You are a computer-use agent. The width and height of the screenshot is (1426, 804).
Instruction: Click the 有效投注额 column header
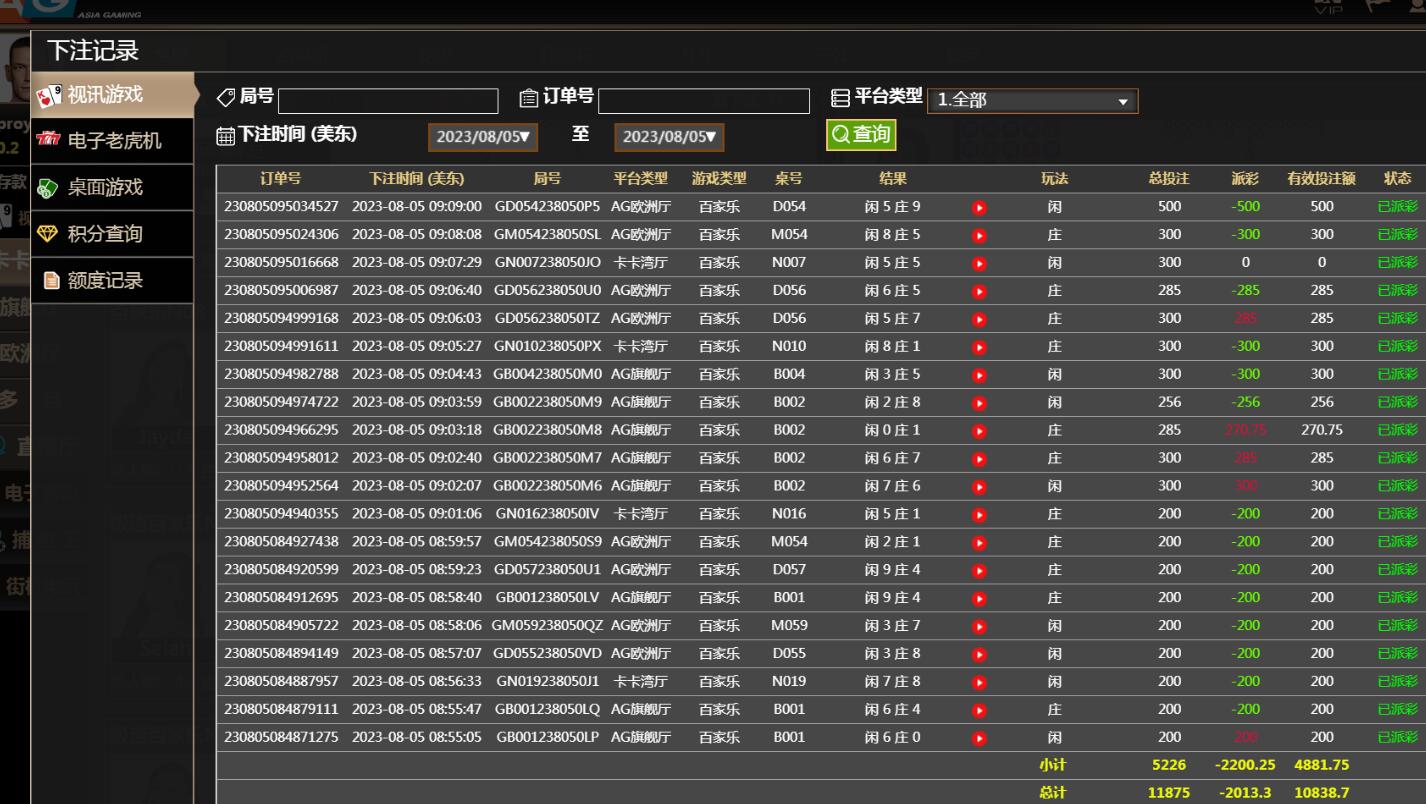point(1322,179)
